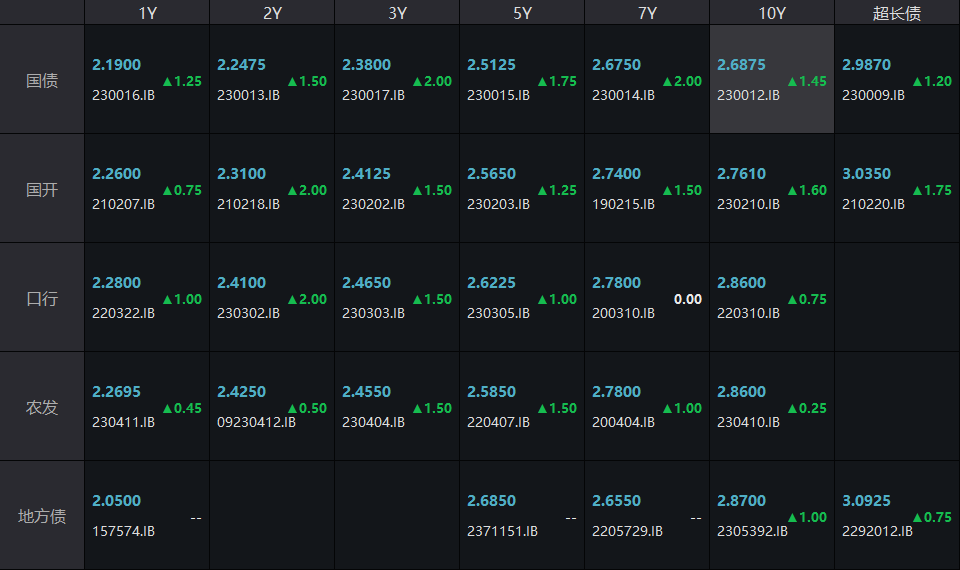Click the 超长债 column header

click(897, 13)
